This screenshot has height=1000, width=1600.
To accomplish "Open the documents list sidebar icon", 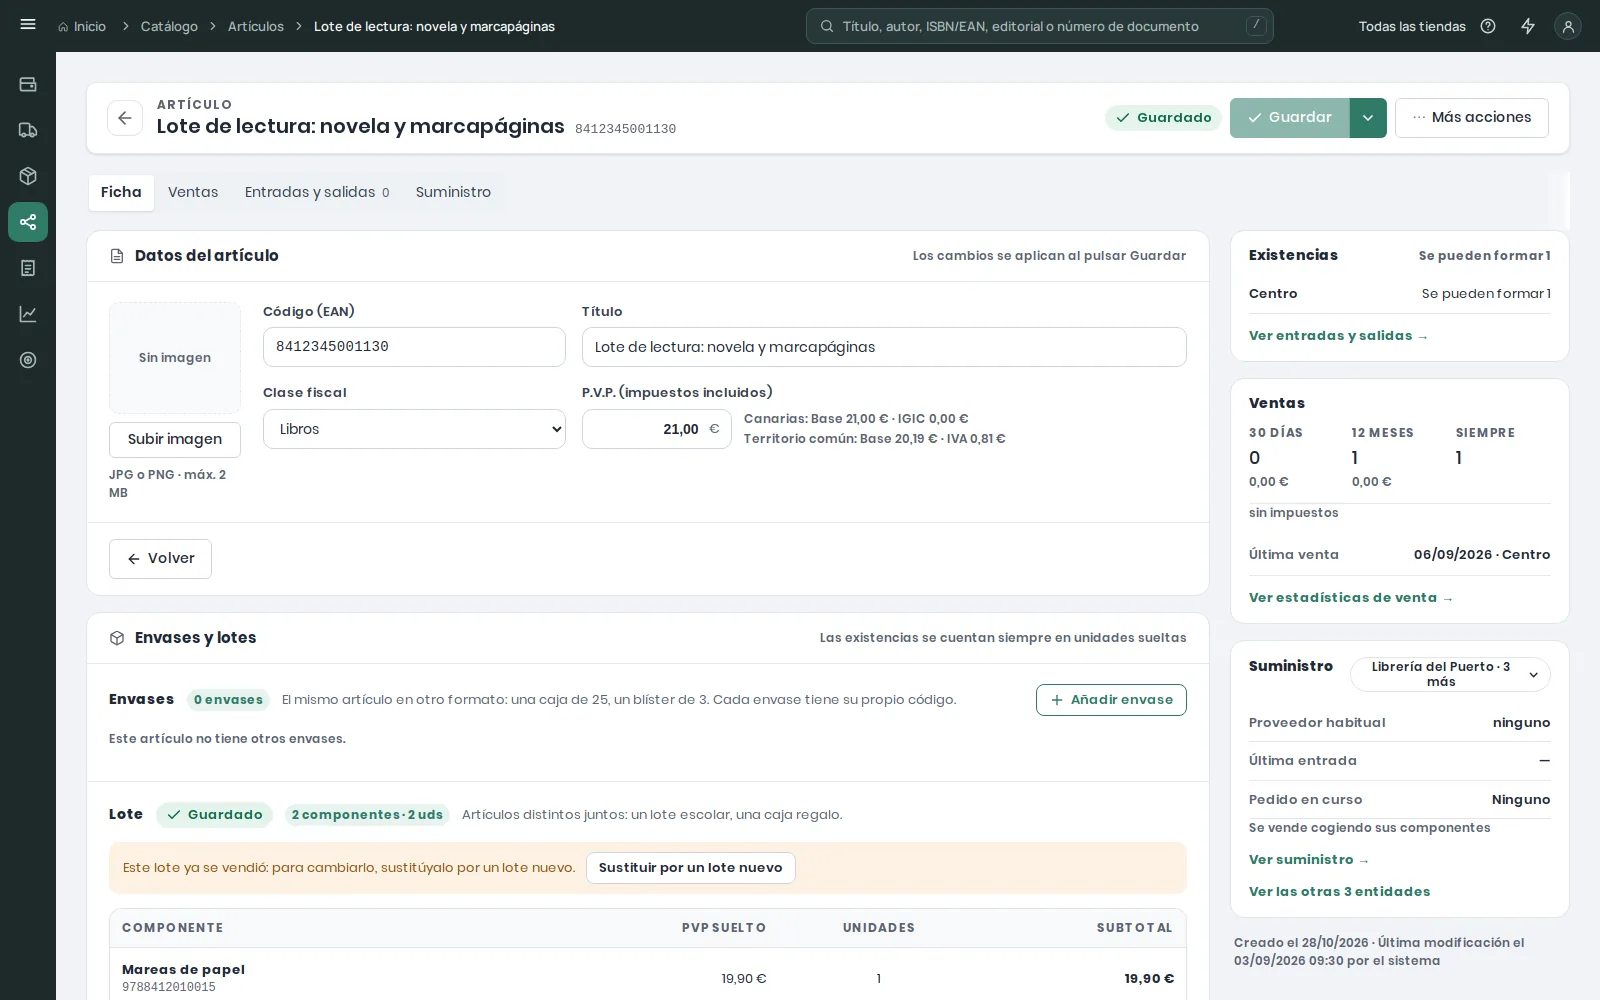I will pos(28,268).
